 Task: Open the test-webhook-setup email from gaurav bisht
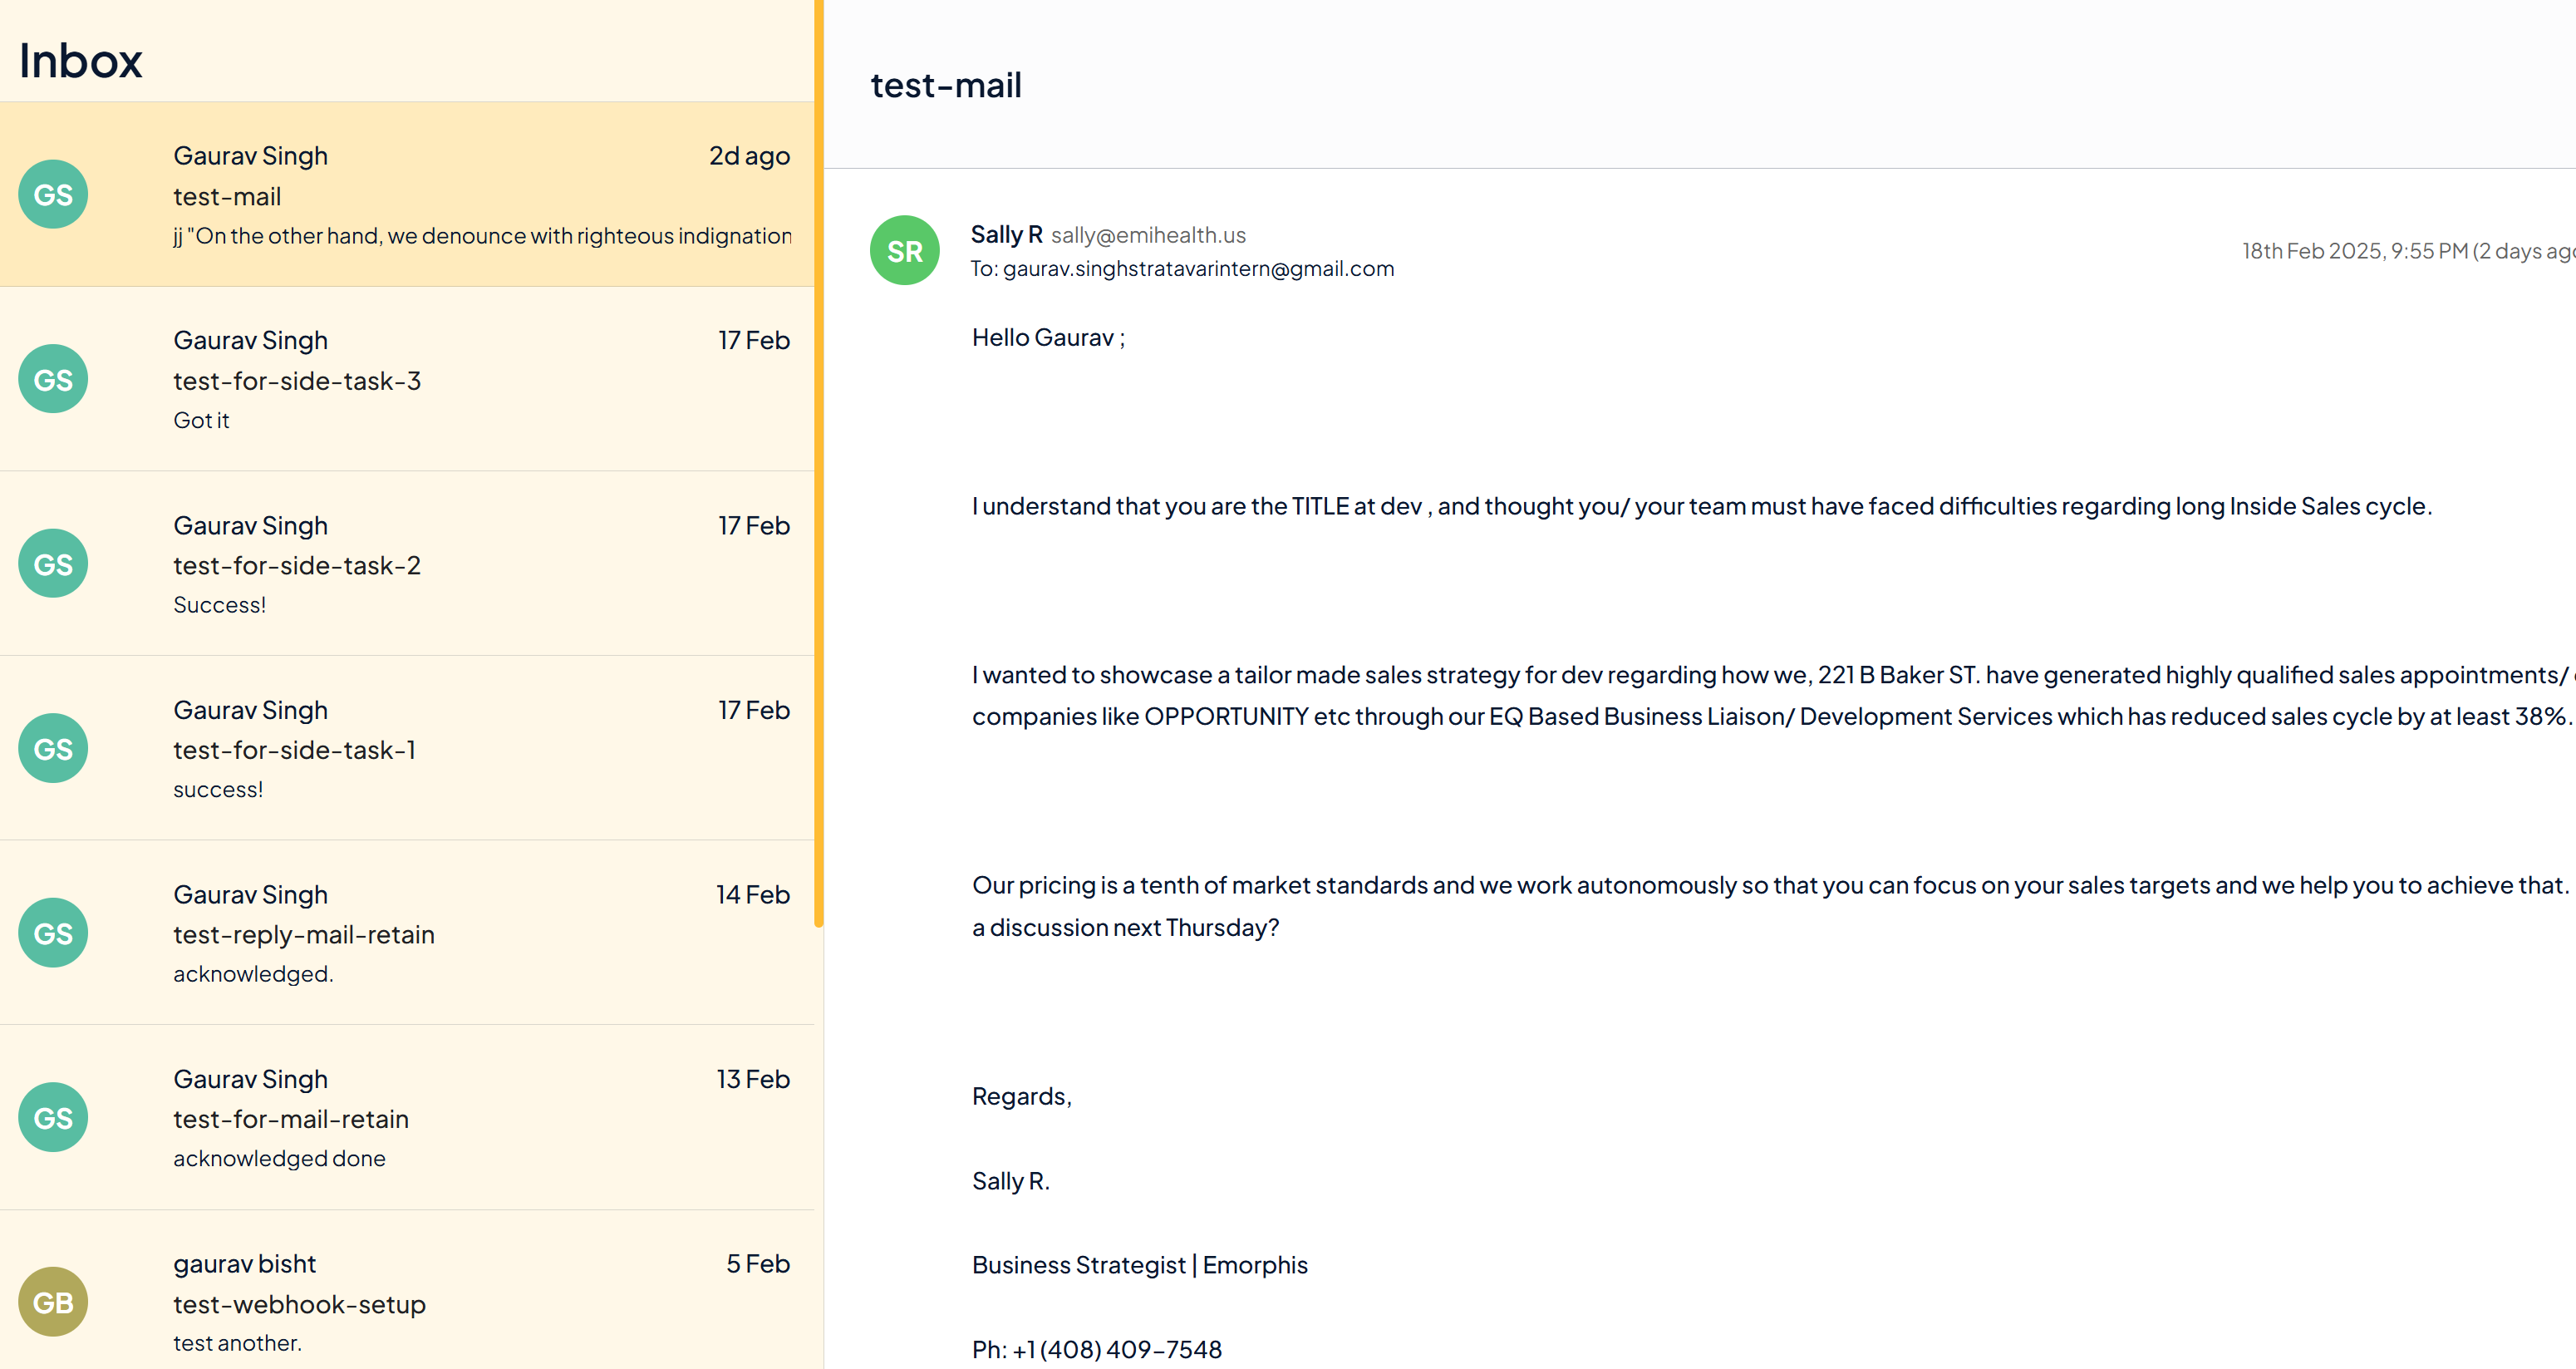(x=406, y=1290)
